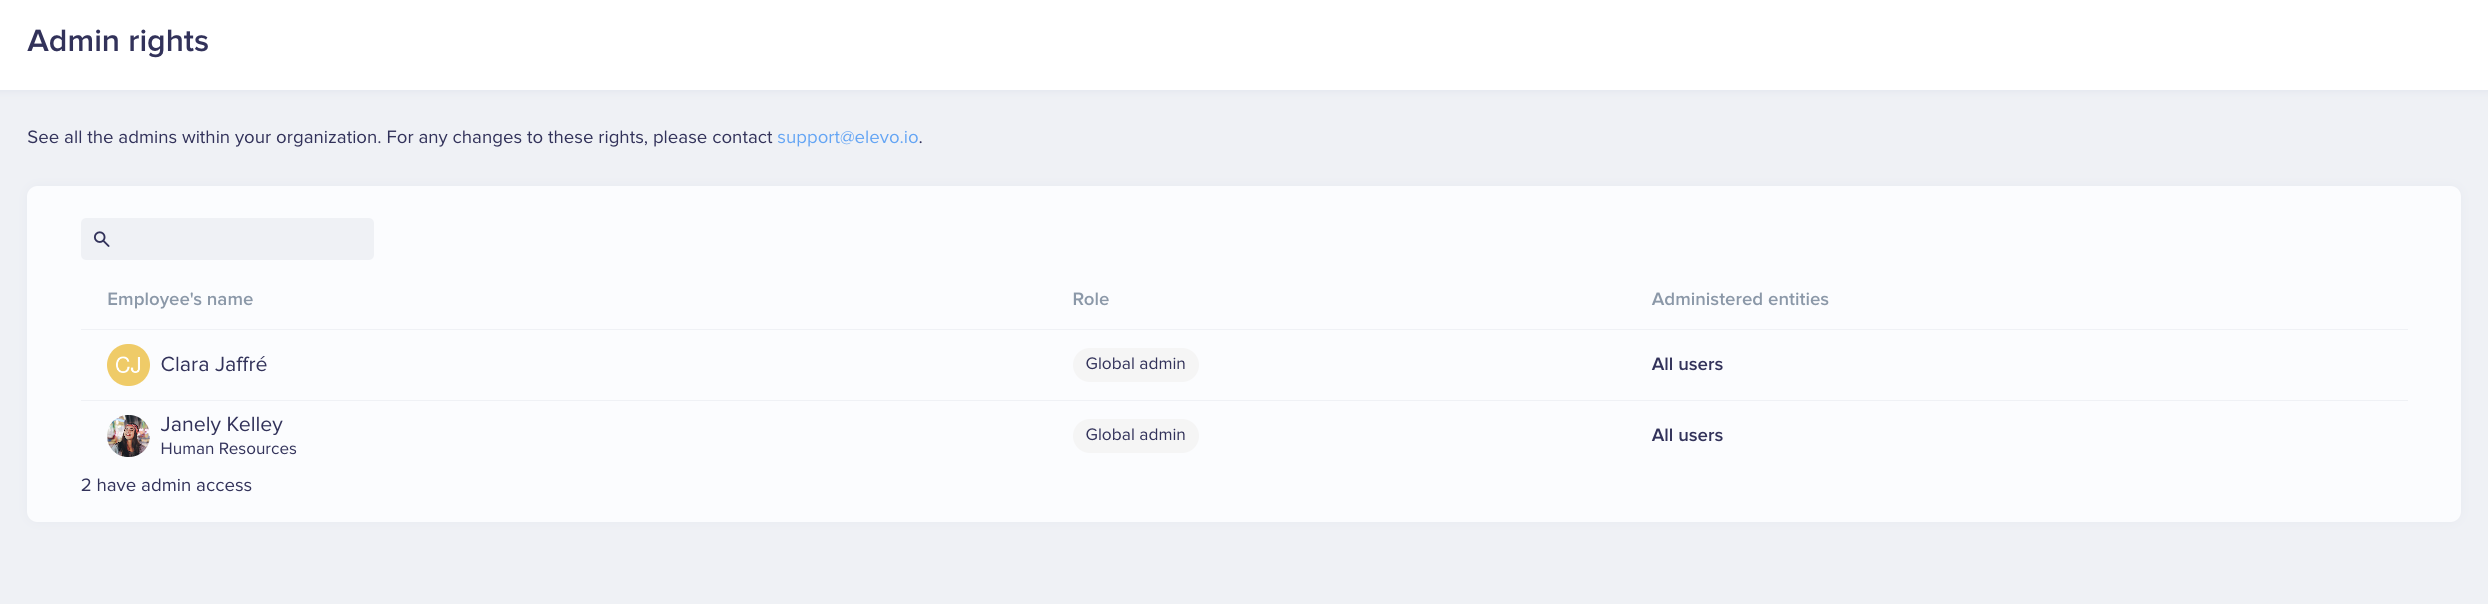Click All users for Clara Jaffré

pyautogui.click(x=1687, y=364)
